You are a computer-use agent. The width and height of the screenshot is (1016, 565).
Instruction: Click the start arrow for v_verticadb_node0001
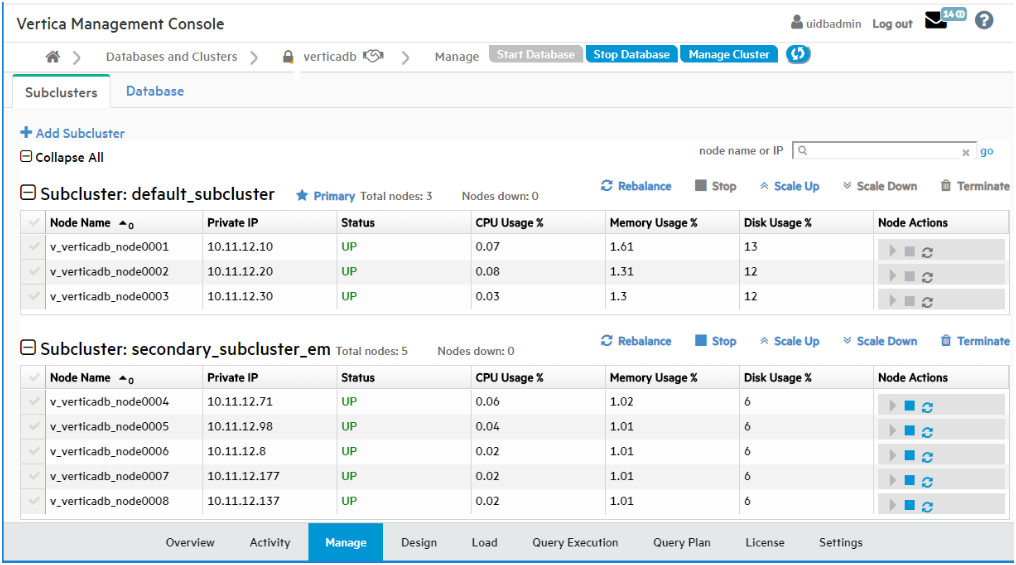click(x=893, y=251)
